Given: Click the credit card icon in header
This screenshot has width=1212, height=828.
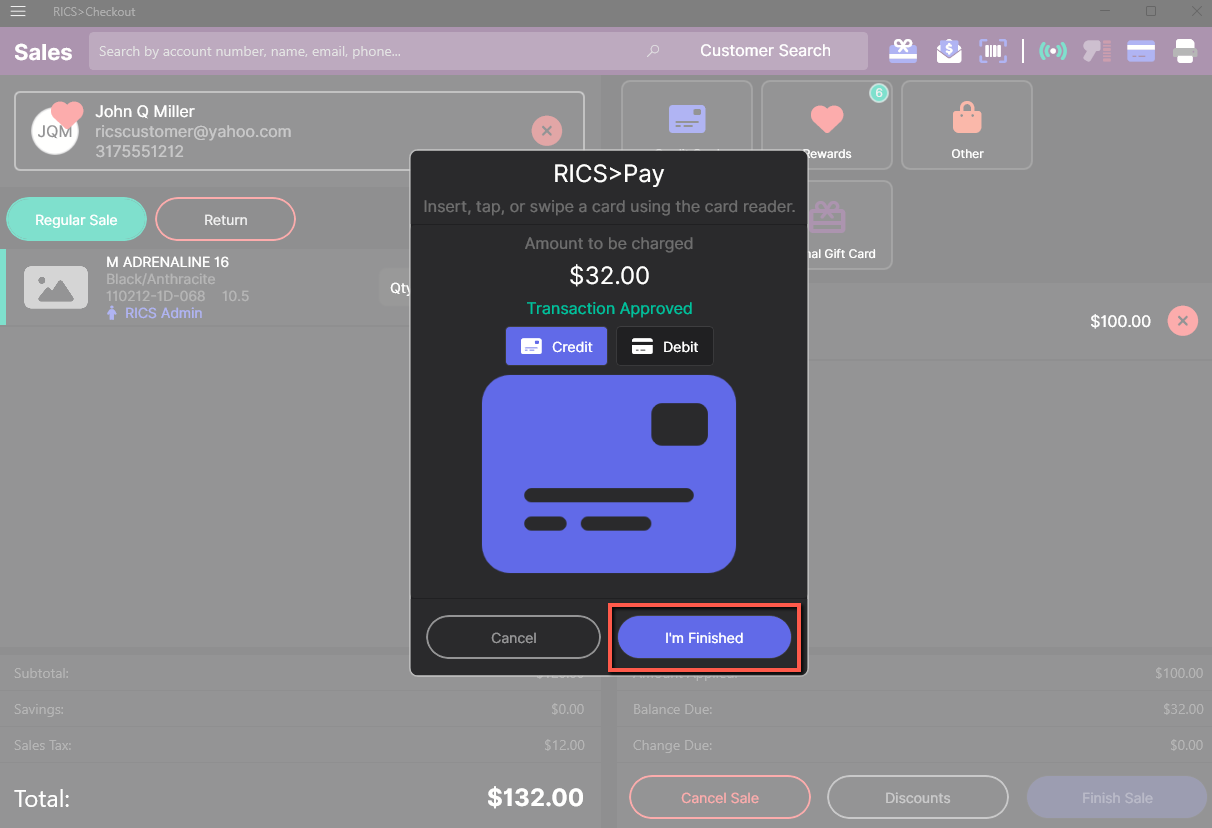Looking at the screenshot, I should click(x=1141, y=51).
